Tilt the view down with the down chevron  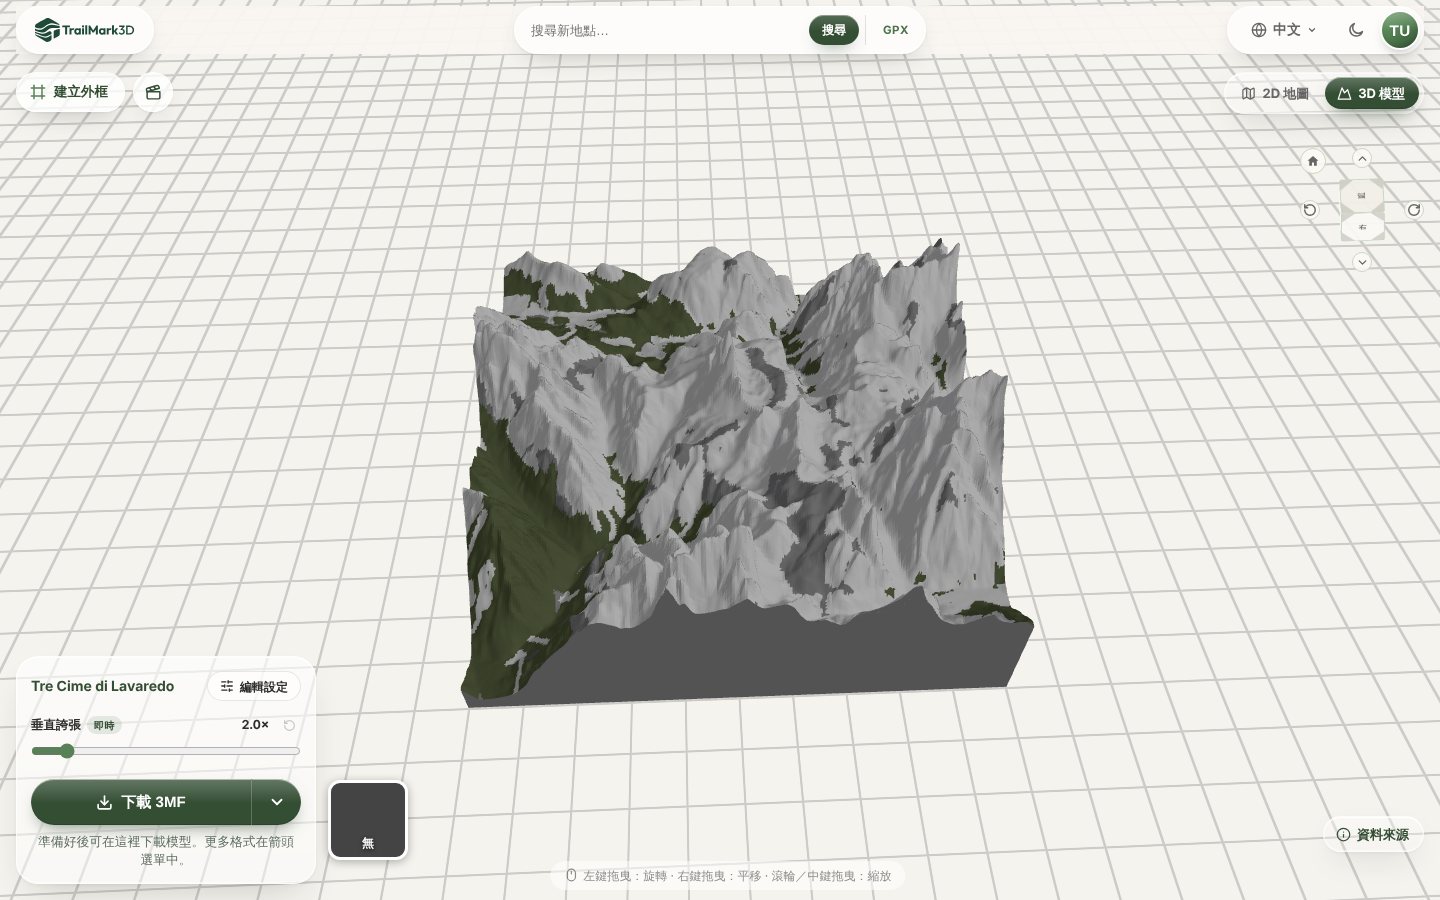coord(1362,262)
